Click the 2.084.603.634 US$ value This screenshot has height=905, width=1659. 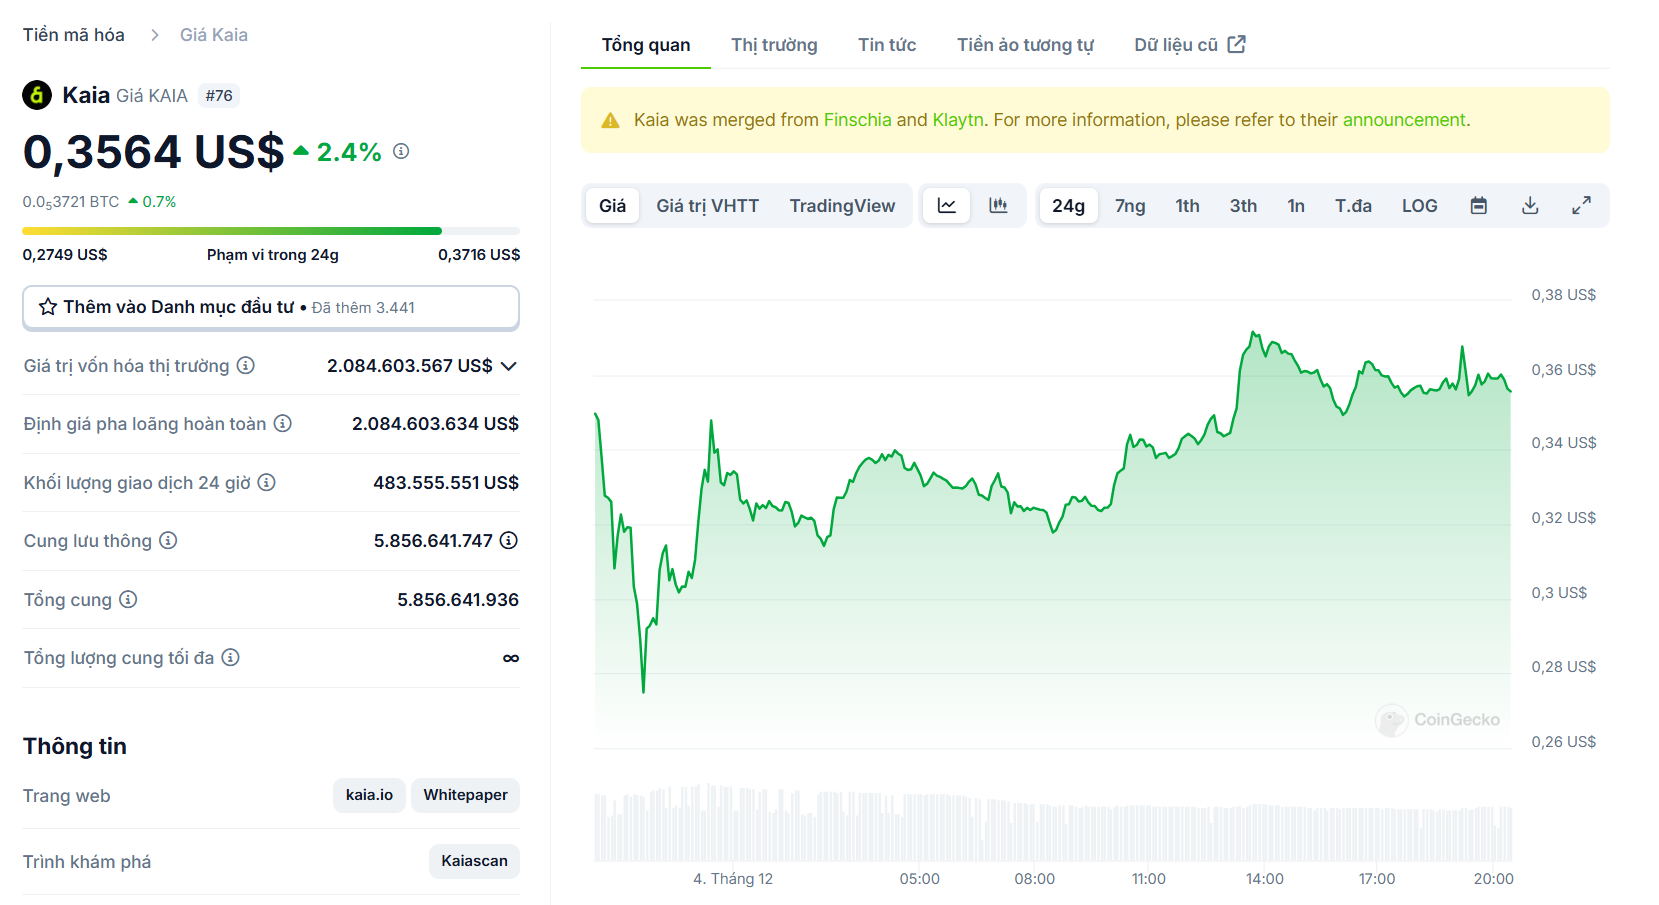[x=435, y=424]
